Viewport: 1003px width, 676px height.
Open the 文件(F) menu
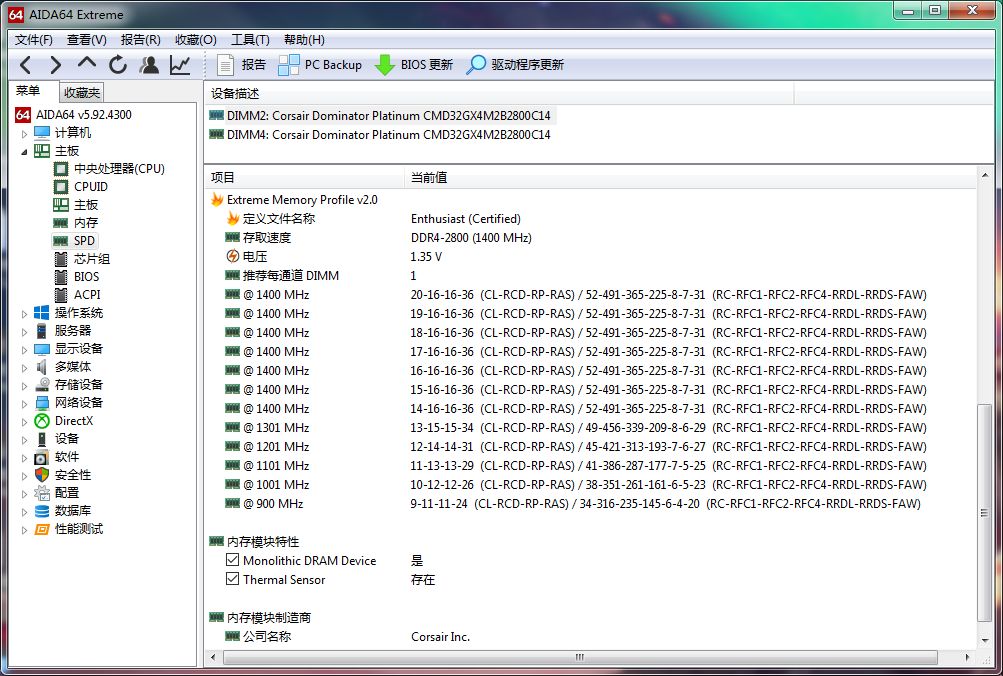(x=34, y=40)
